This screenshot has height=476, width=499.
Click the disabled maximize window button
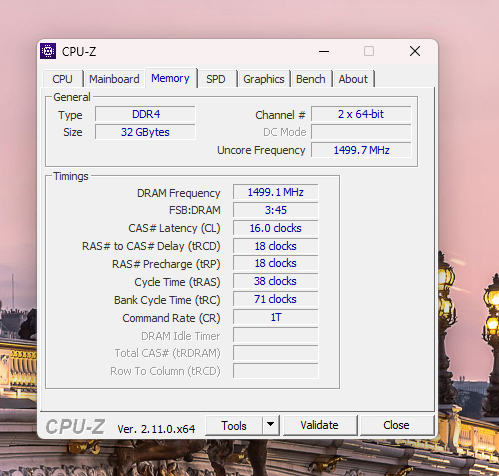tap(369, 51)
